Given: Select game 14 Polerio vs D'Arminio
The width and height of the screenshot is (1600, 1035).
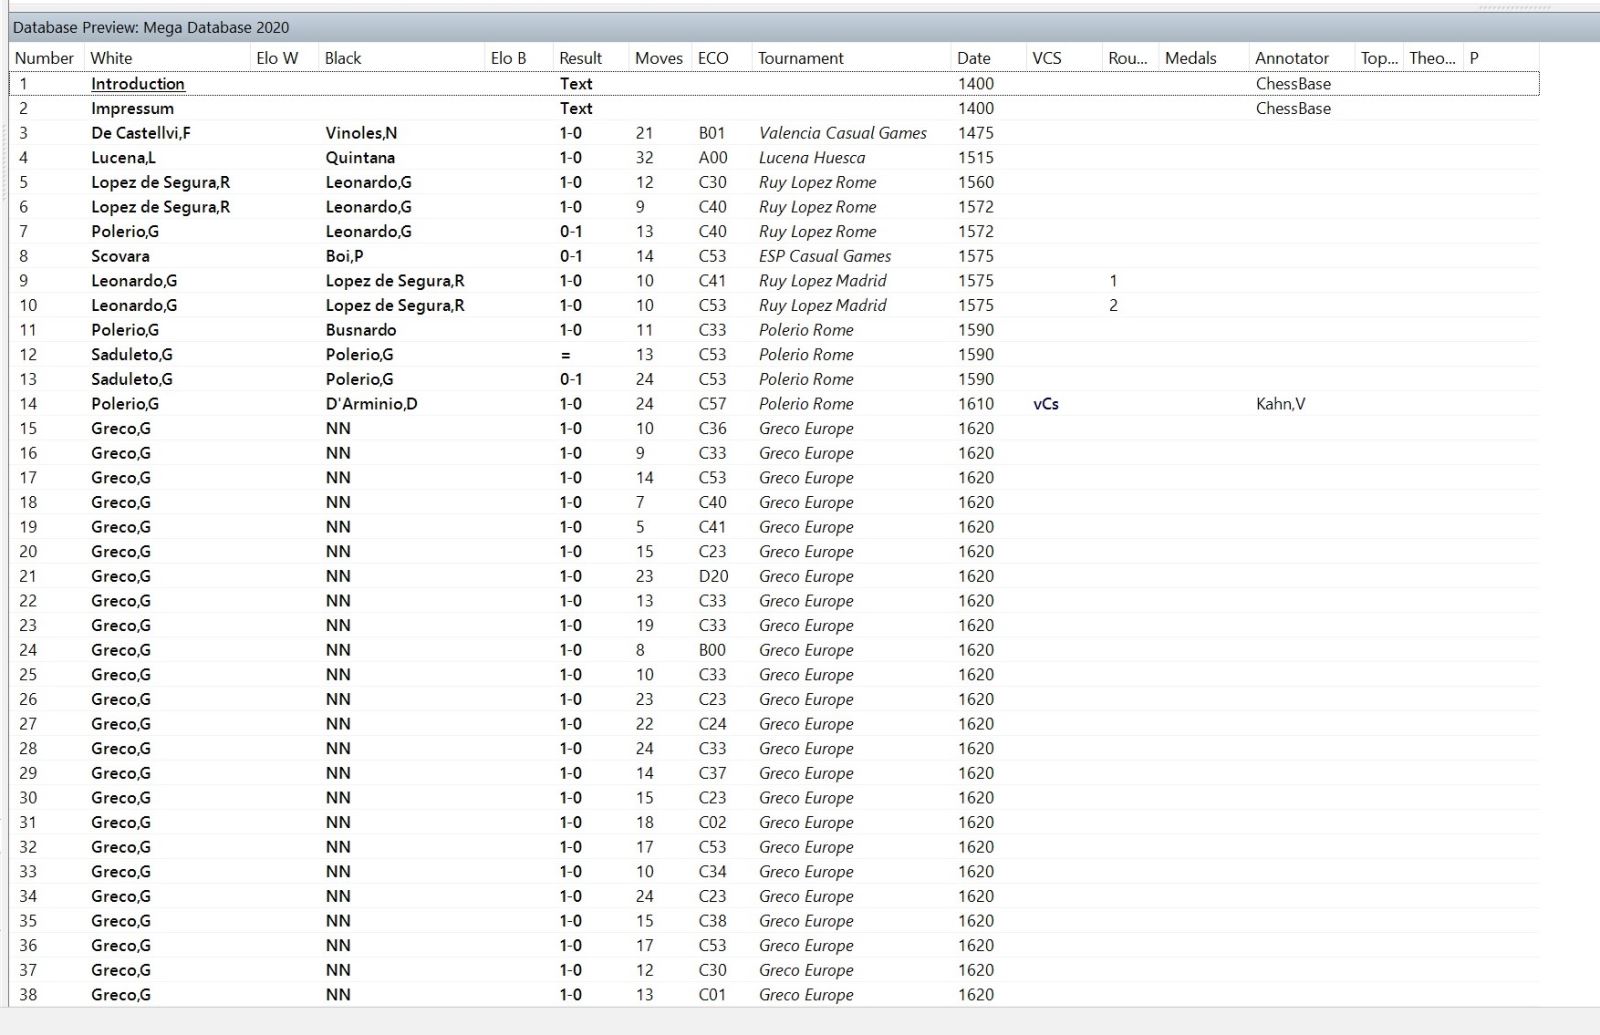Looking at the screenshot, I should [125, 404].
